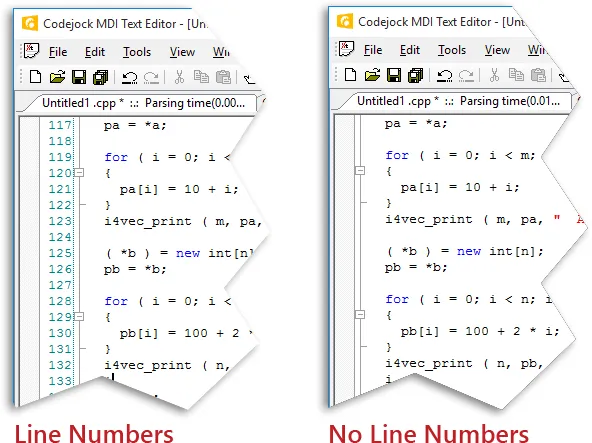
Task: Click line number 125 in the gutter
Action: click(60, 253)
